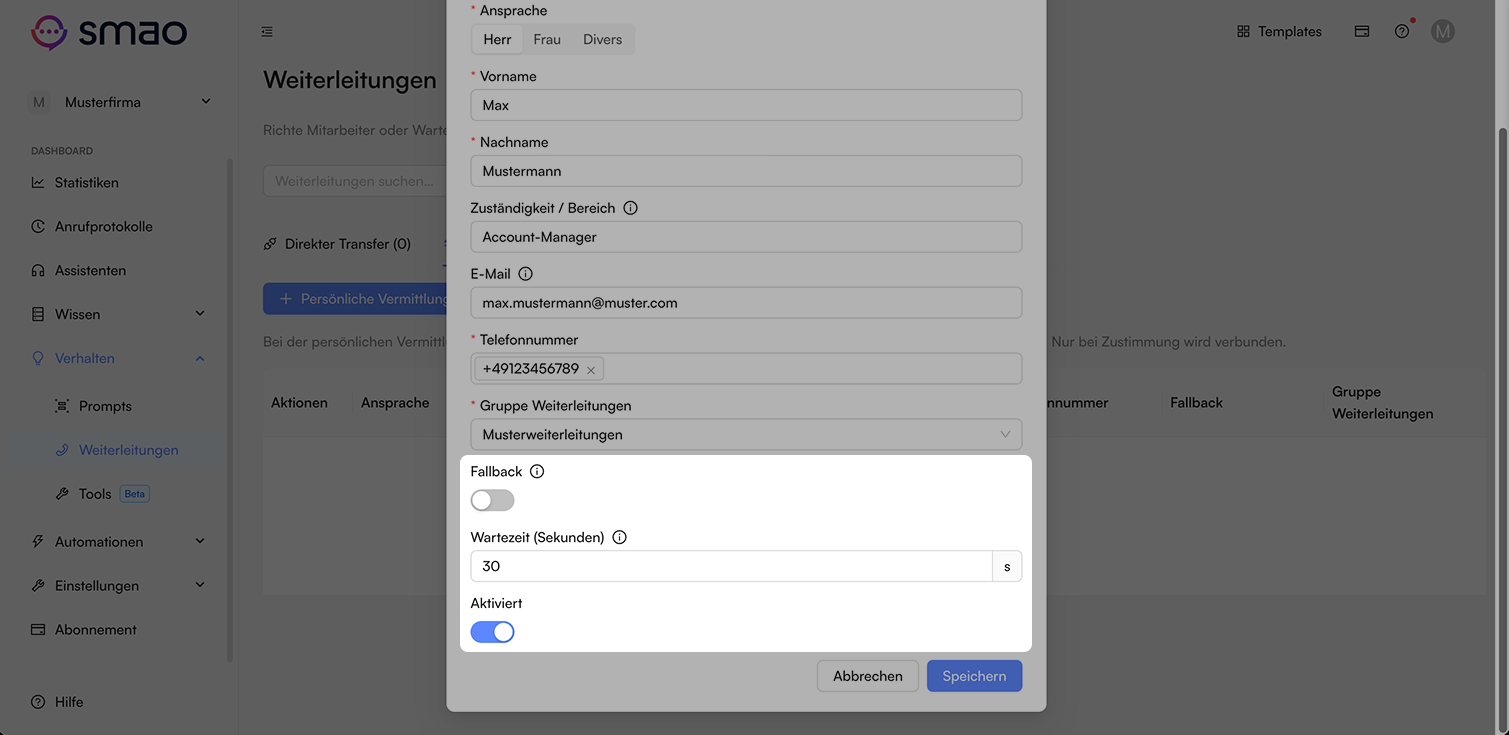Expand the Automationen sidebar section

click(x=120, y=542)
